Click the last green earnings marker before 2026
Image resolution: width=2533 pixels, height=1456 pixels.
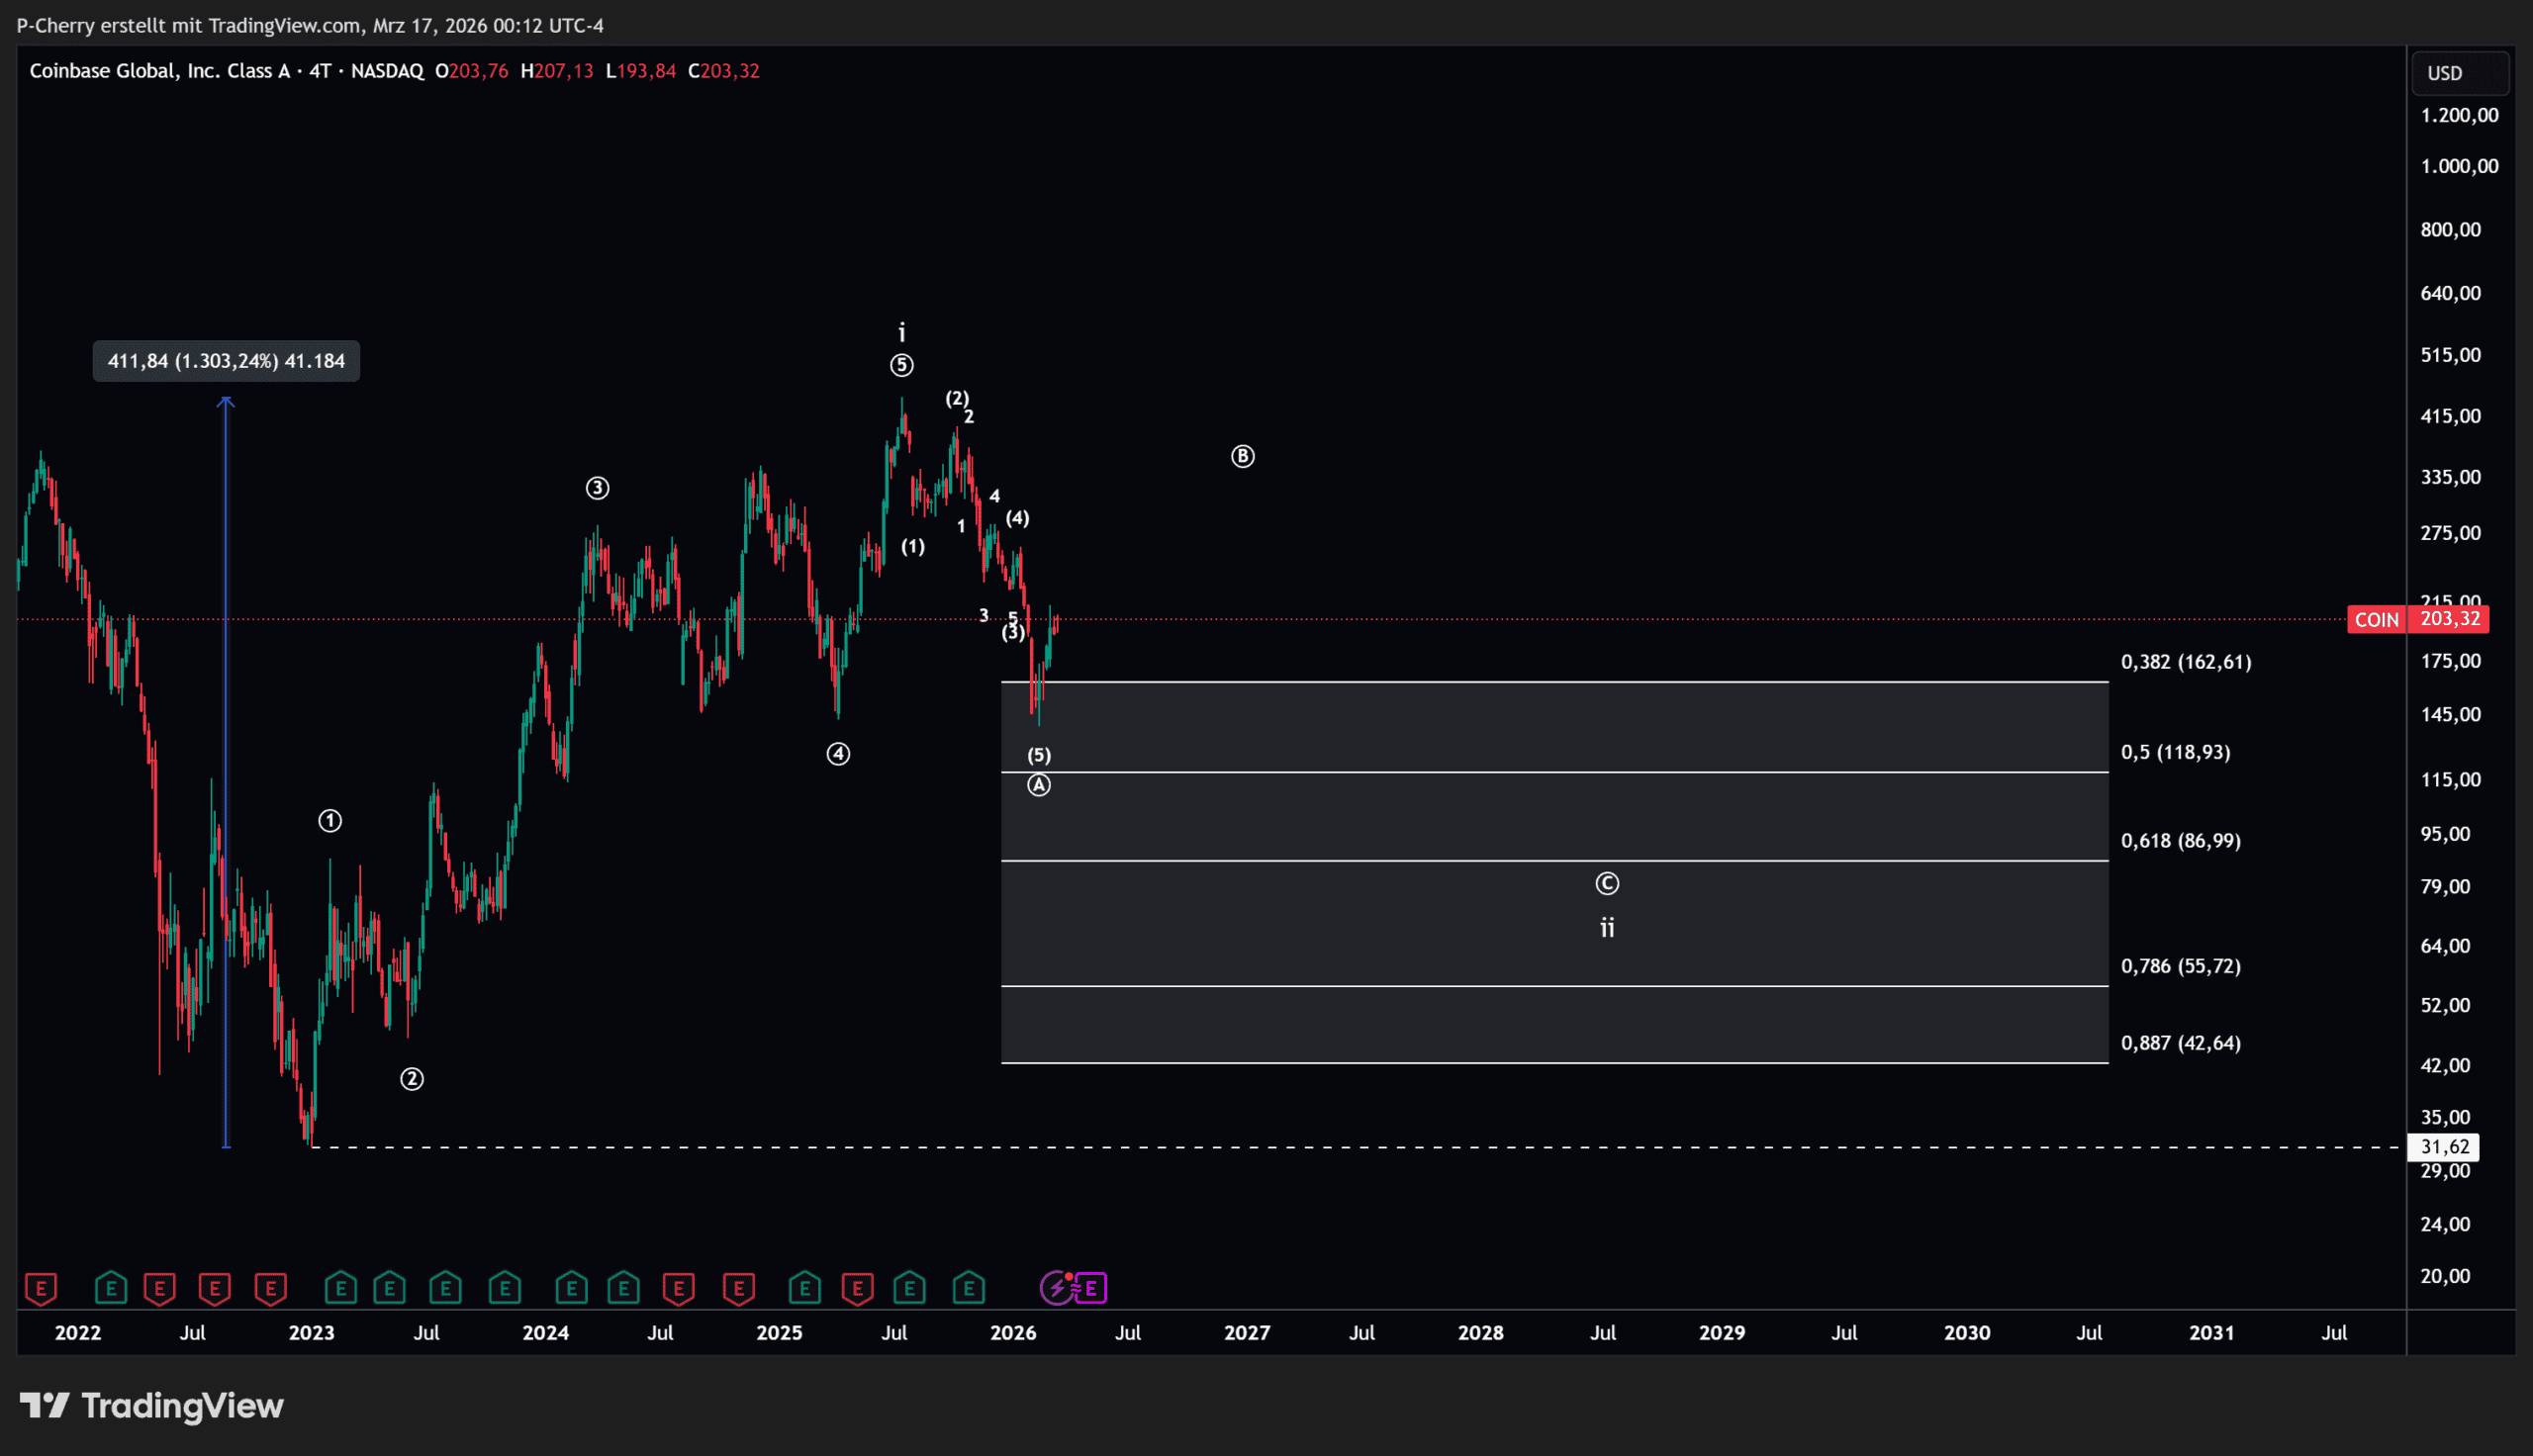point(968,1288)
